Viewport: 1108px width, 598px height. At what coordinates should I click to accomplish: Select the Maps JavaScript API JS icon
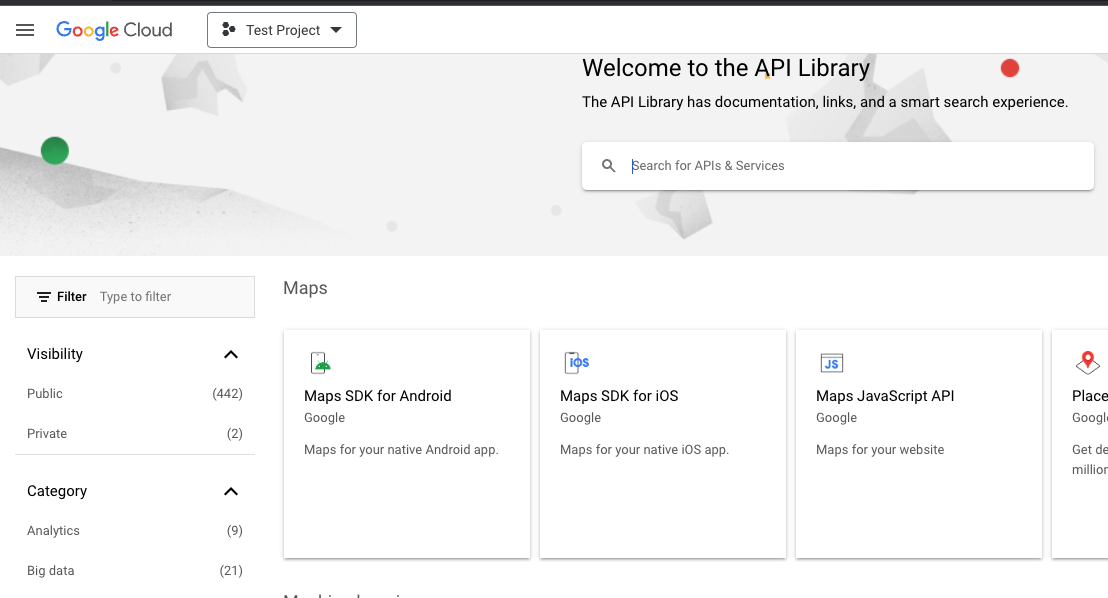coord(832,363)
